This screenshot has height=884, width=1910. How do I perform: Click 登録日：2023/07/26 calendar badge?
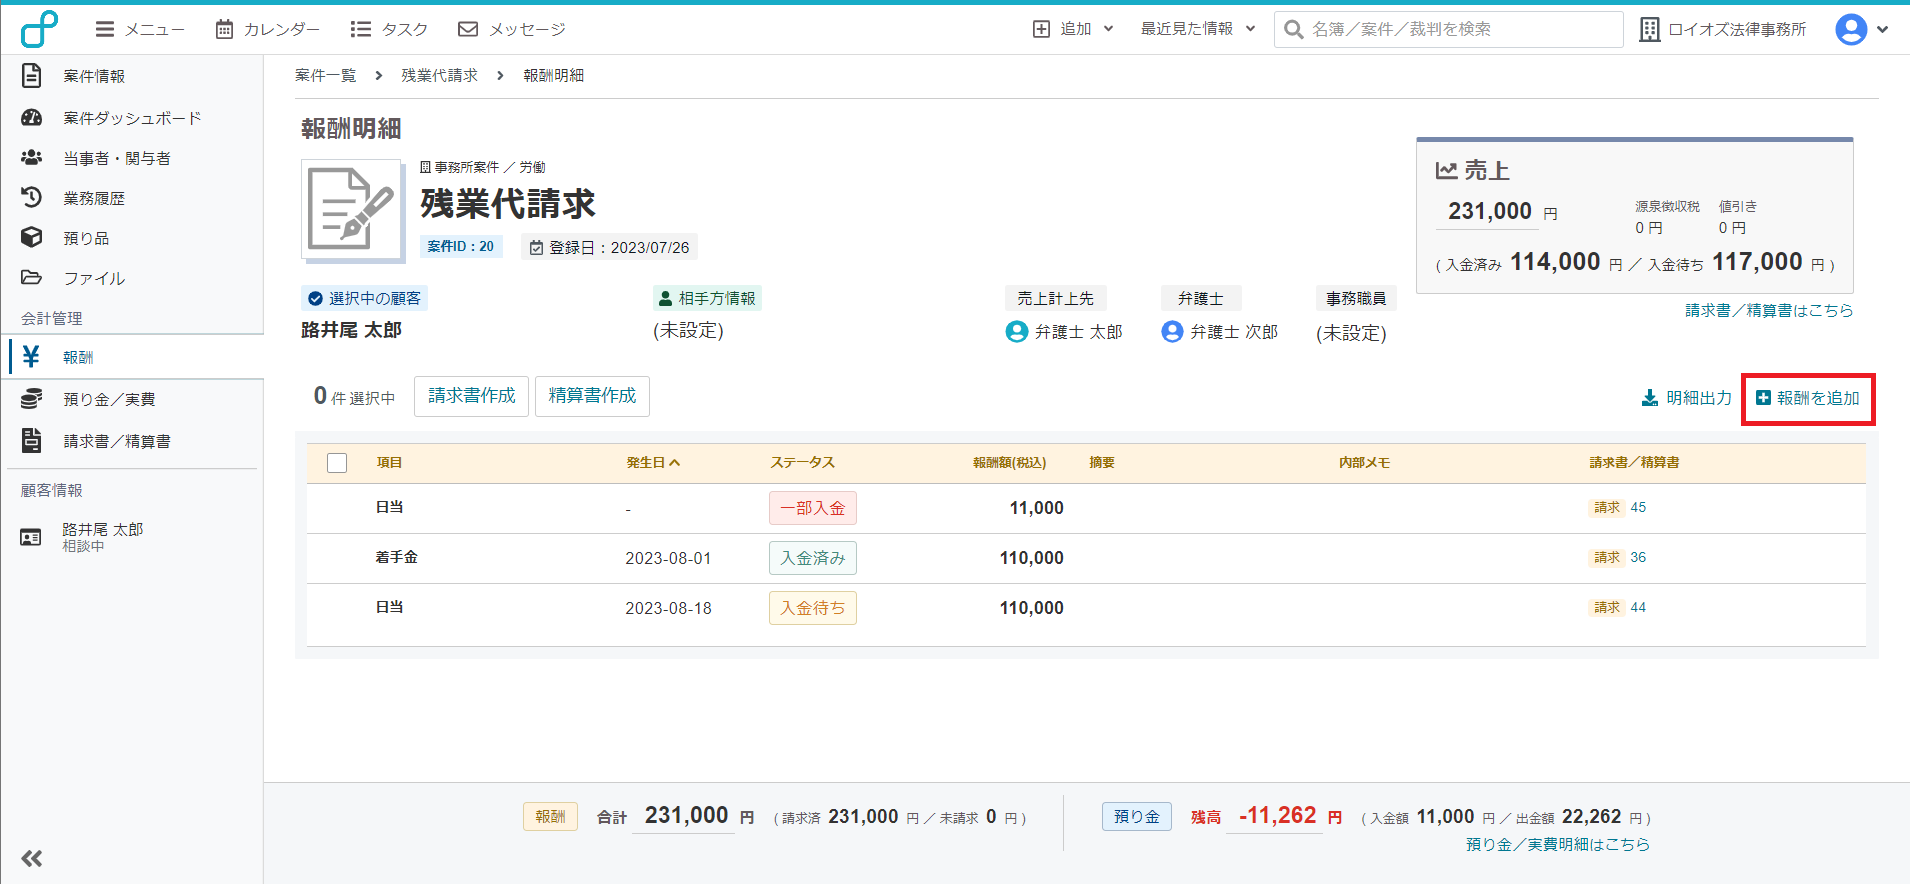609,247
